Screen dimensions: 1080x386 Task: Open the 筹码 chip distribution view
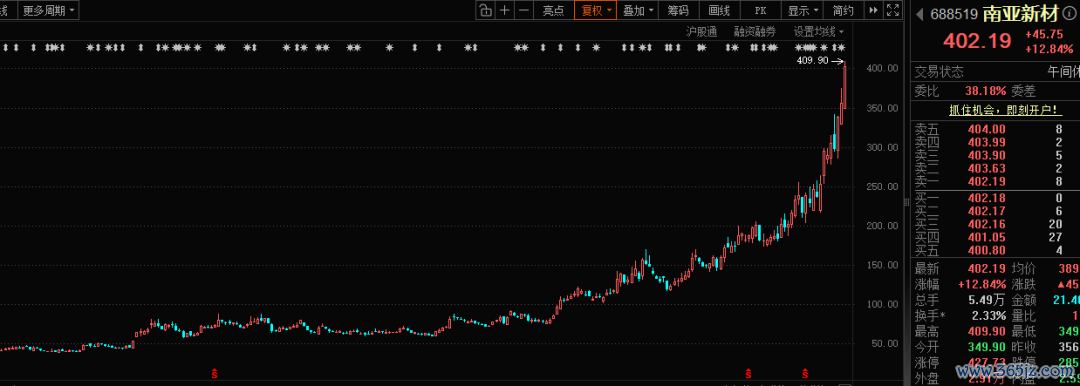678,10
